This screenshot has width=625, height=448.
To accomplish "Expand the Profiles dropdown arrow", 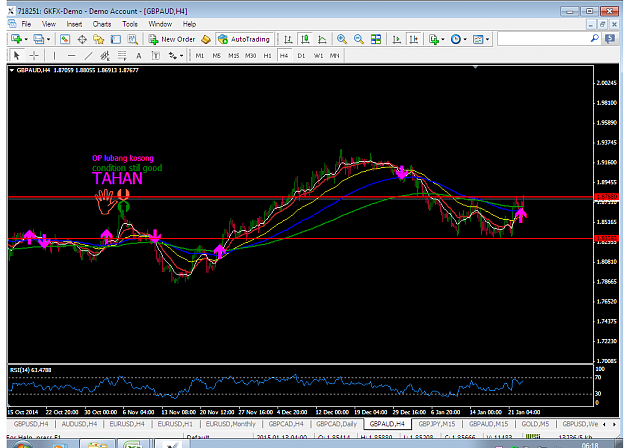I will 48,39.
